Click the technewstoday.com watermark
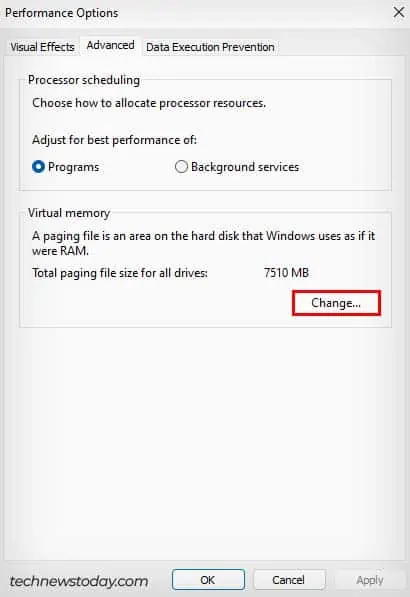This screenshot has width=410, height=597. tap(79, 581)
